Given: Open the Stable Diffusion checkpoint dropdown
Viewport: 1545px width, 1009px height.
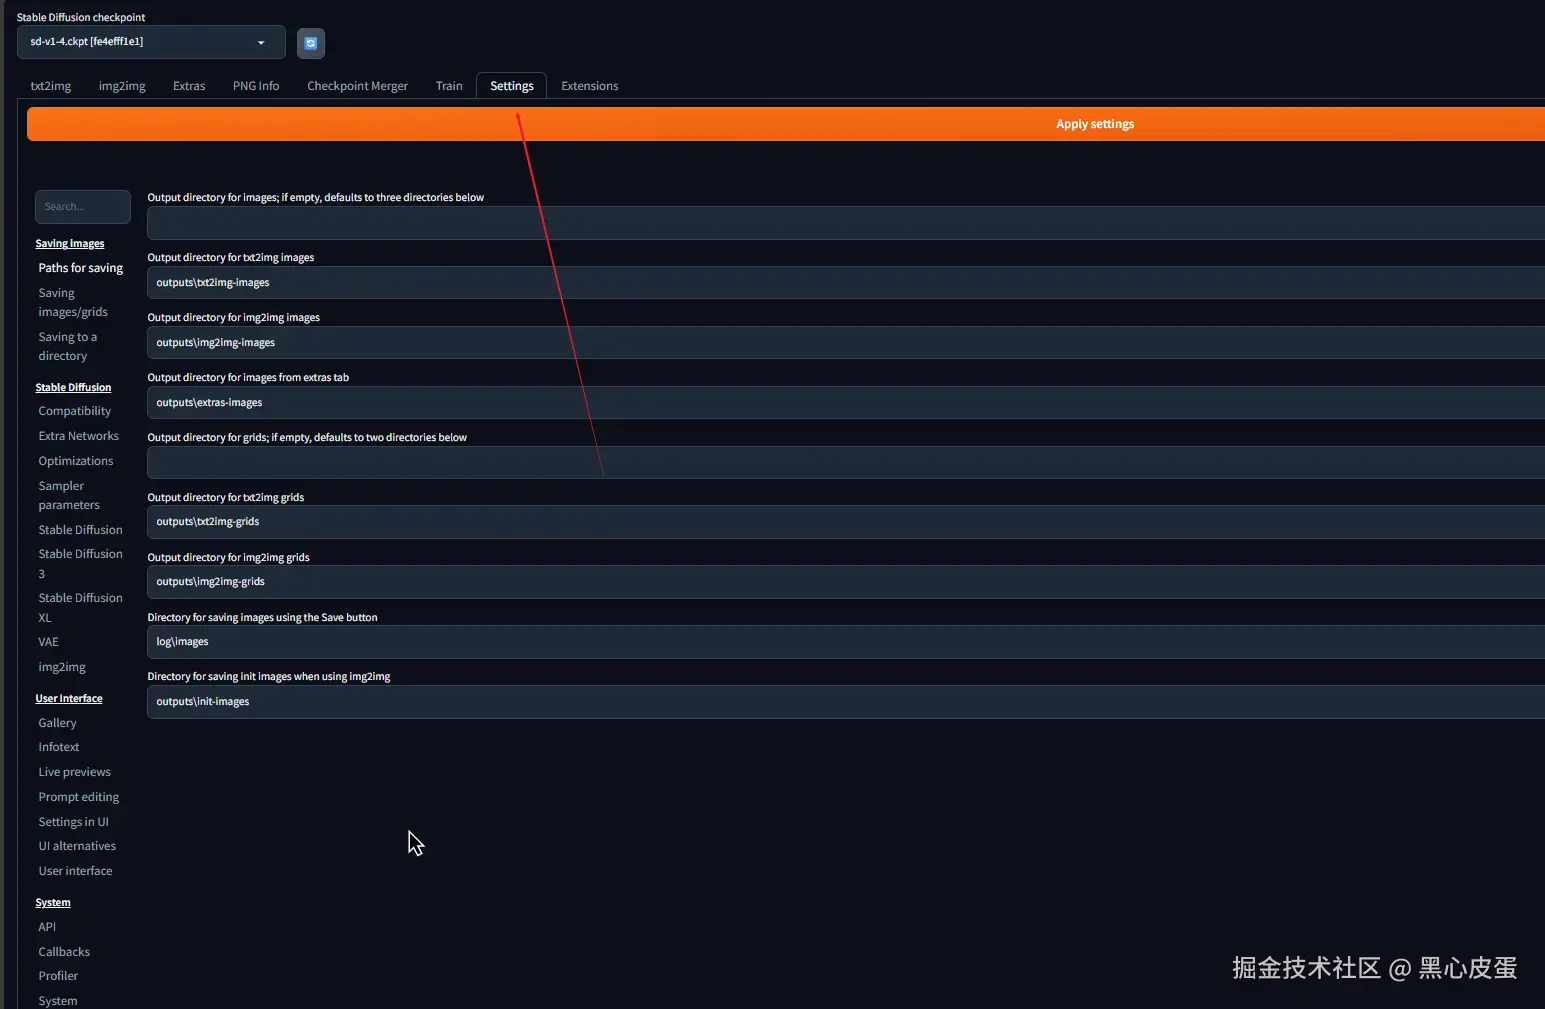Looking at the screenshot, I should point(151,42).
